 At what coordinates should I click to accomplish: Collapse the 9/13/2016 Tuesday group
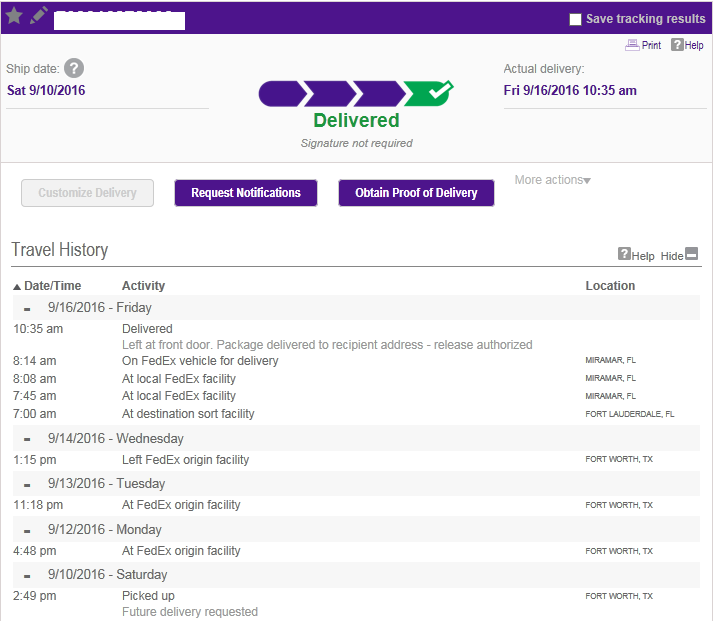(x=27, y=485)
